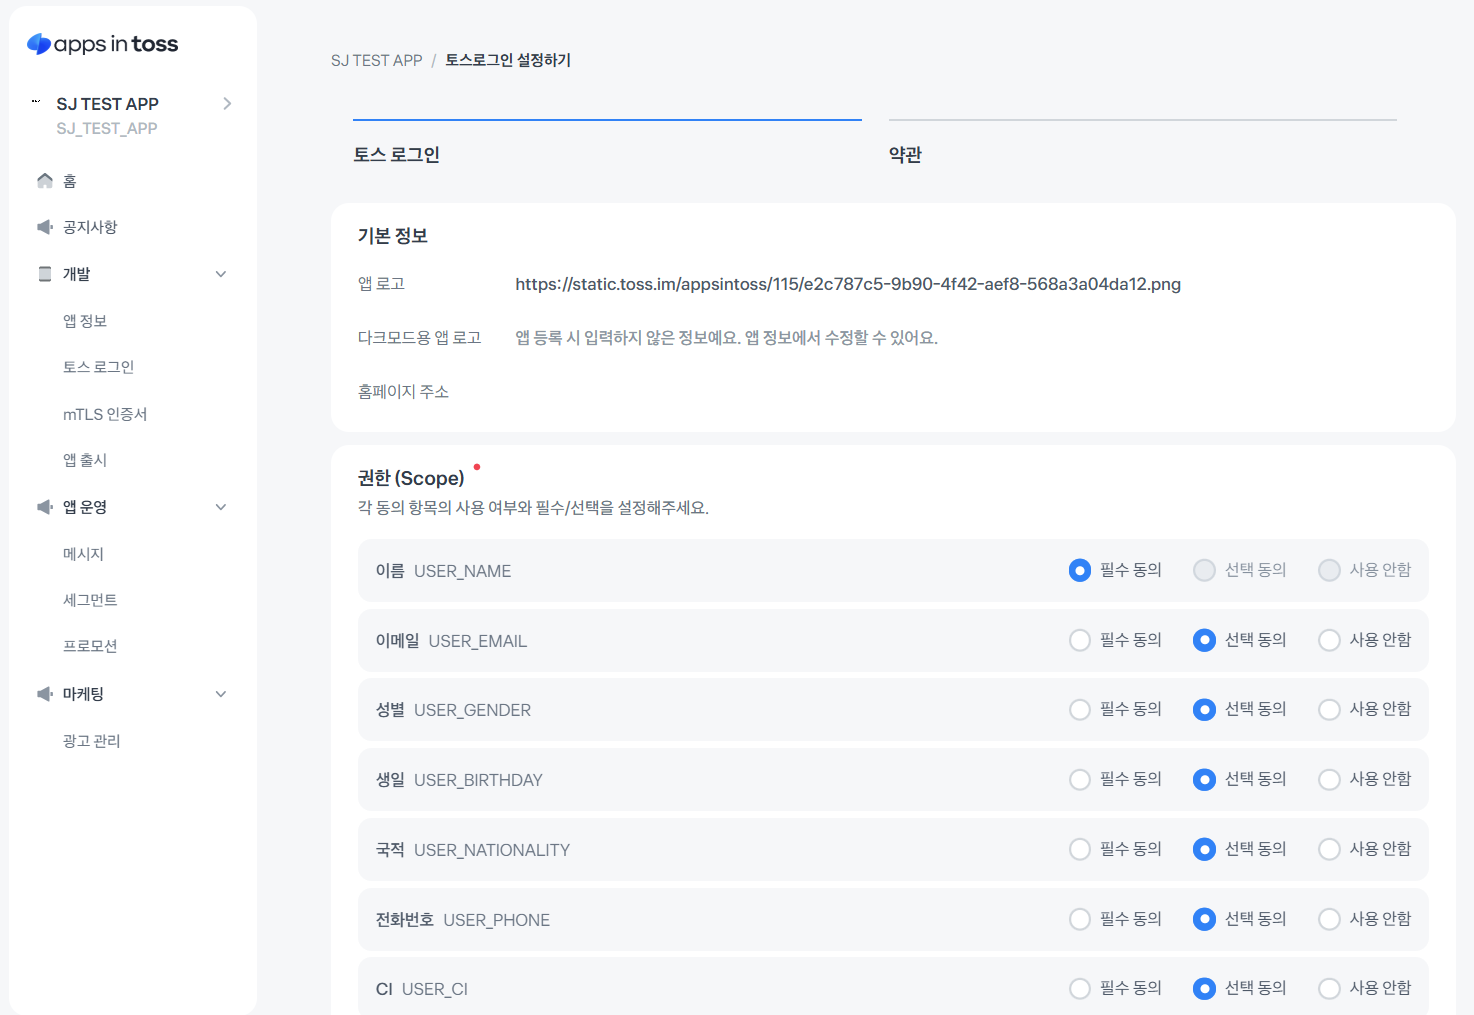Open SJ TEST APP switcher chevron

coord(227,104)
